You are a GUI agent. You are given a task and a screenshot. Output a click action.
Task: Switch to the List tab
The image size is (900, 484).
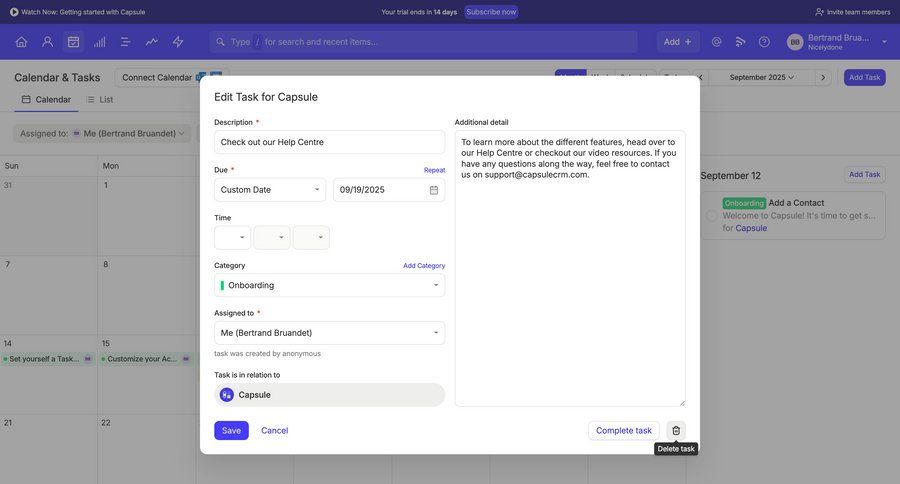[x=100, y=100]
